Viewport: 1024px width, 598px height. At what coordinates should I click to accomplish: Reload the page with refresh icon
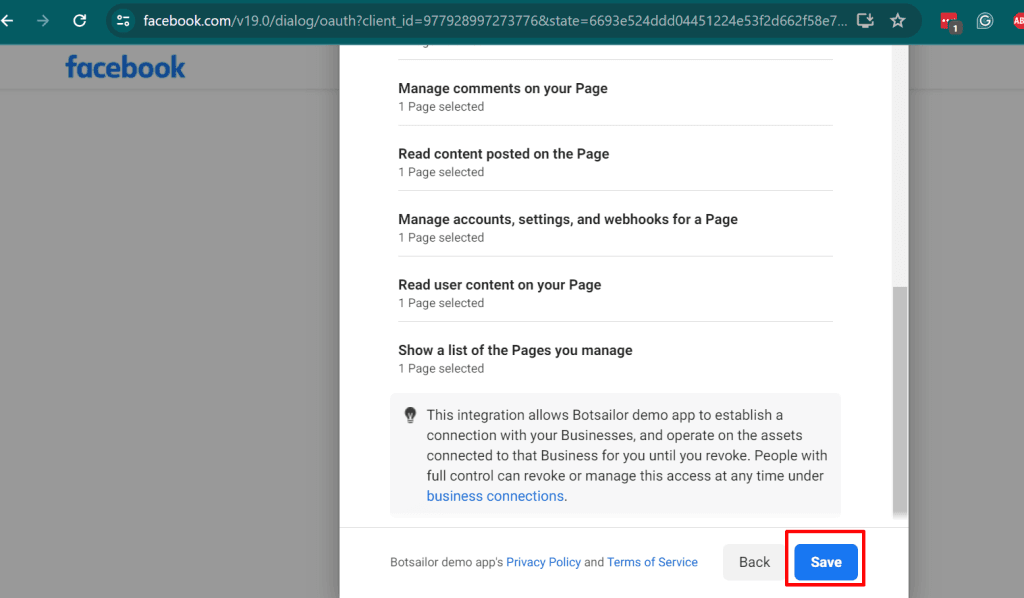80,20
